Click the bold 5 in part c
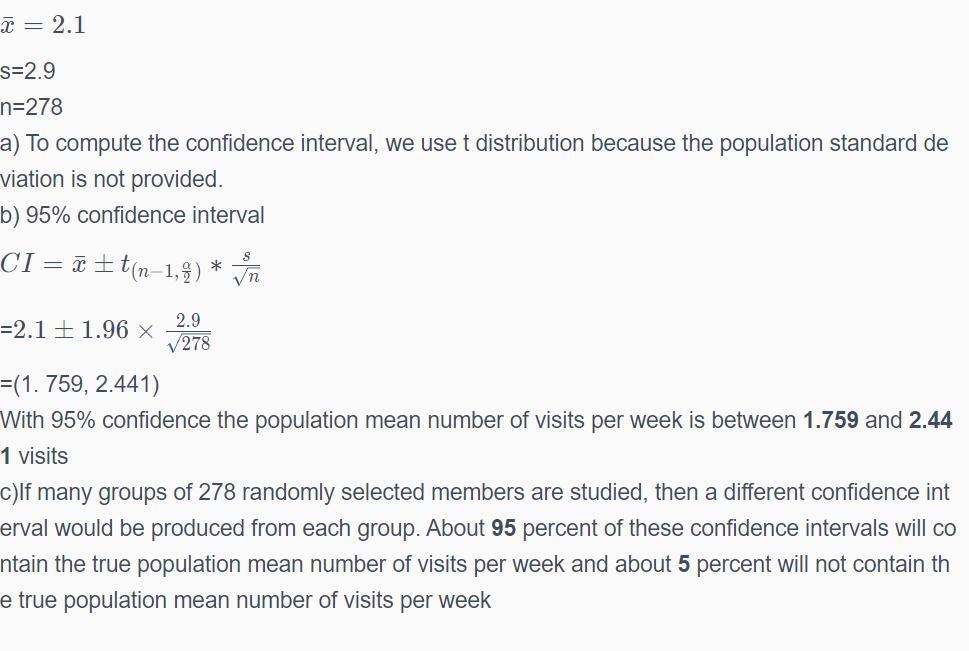The image size is (969, 651). point(684,564)
